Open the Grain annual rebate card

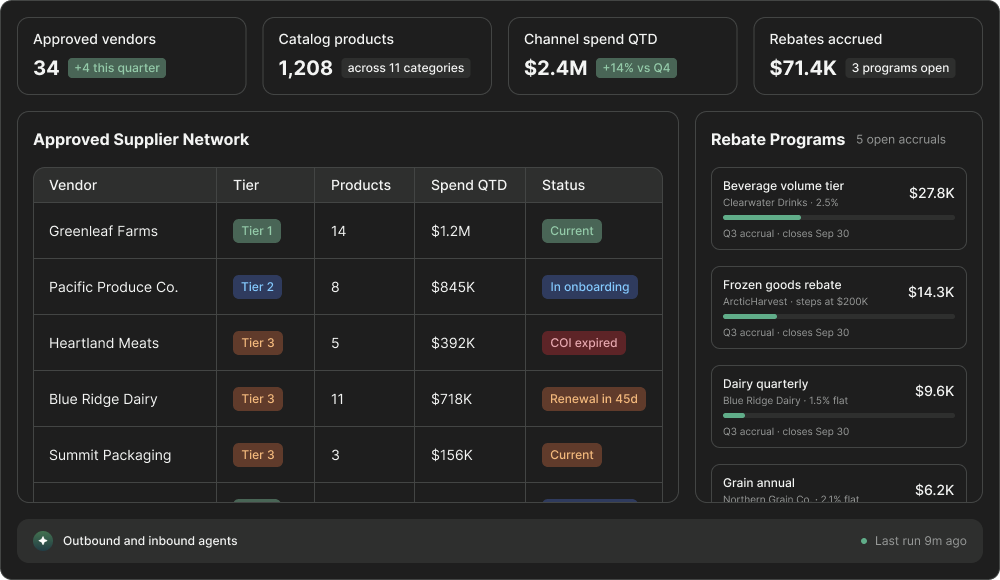838,484
